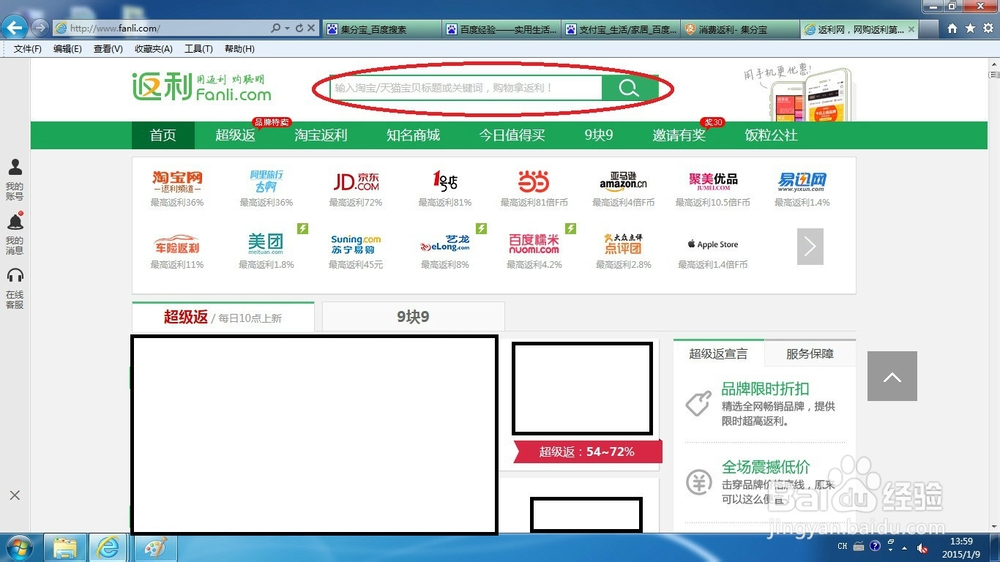Open 今日值得买 navigation link
1000x562 pixels.
pyautogui.click(x=512, y=135)
